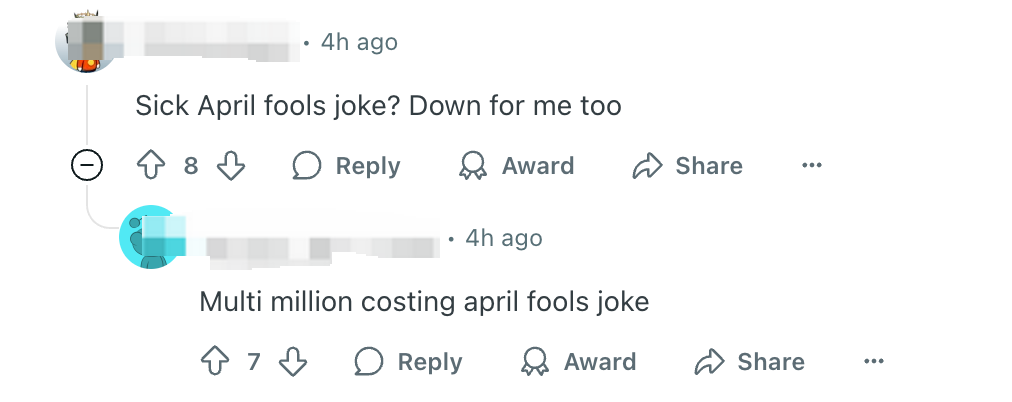Reply to the "Down for me too" comment
Screen dimensions: 1012x402
(x=346, y=166)
